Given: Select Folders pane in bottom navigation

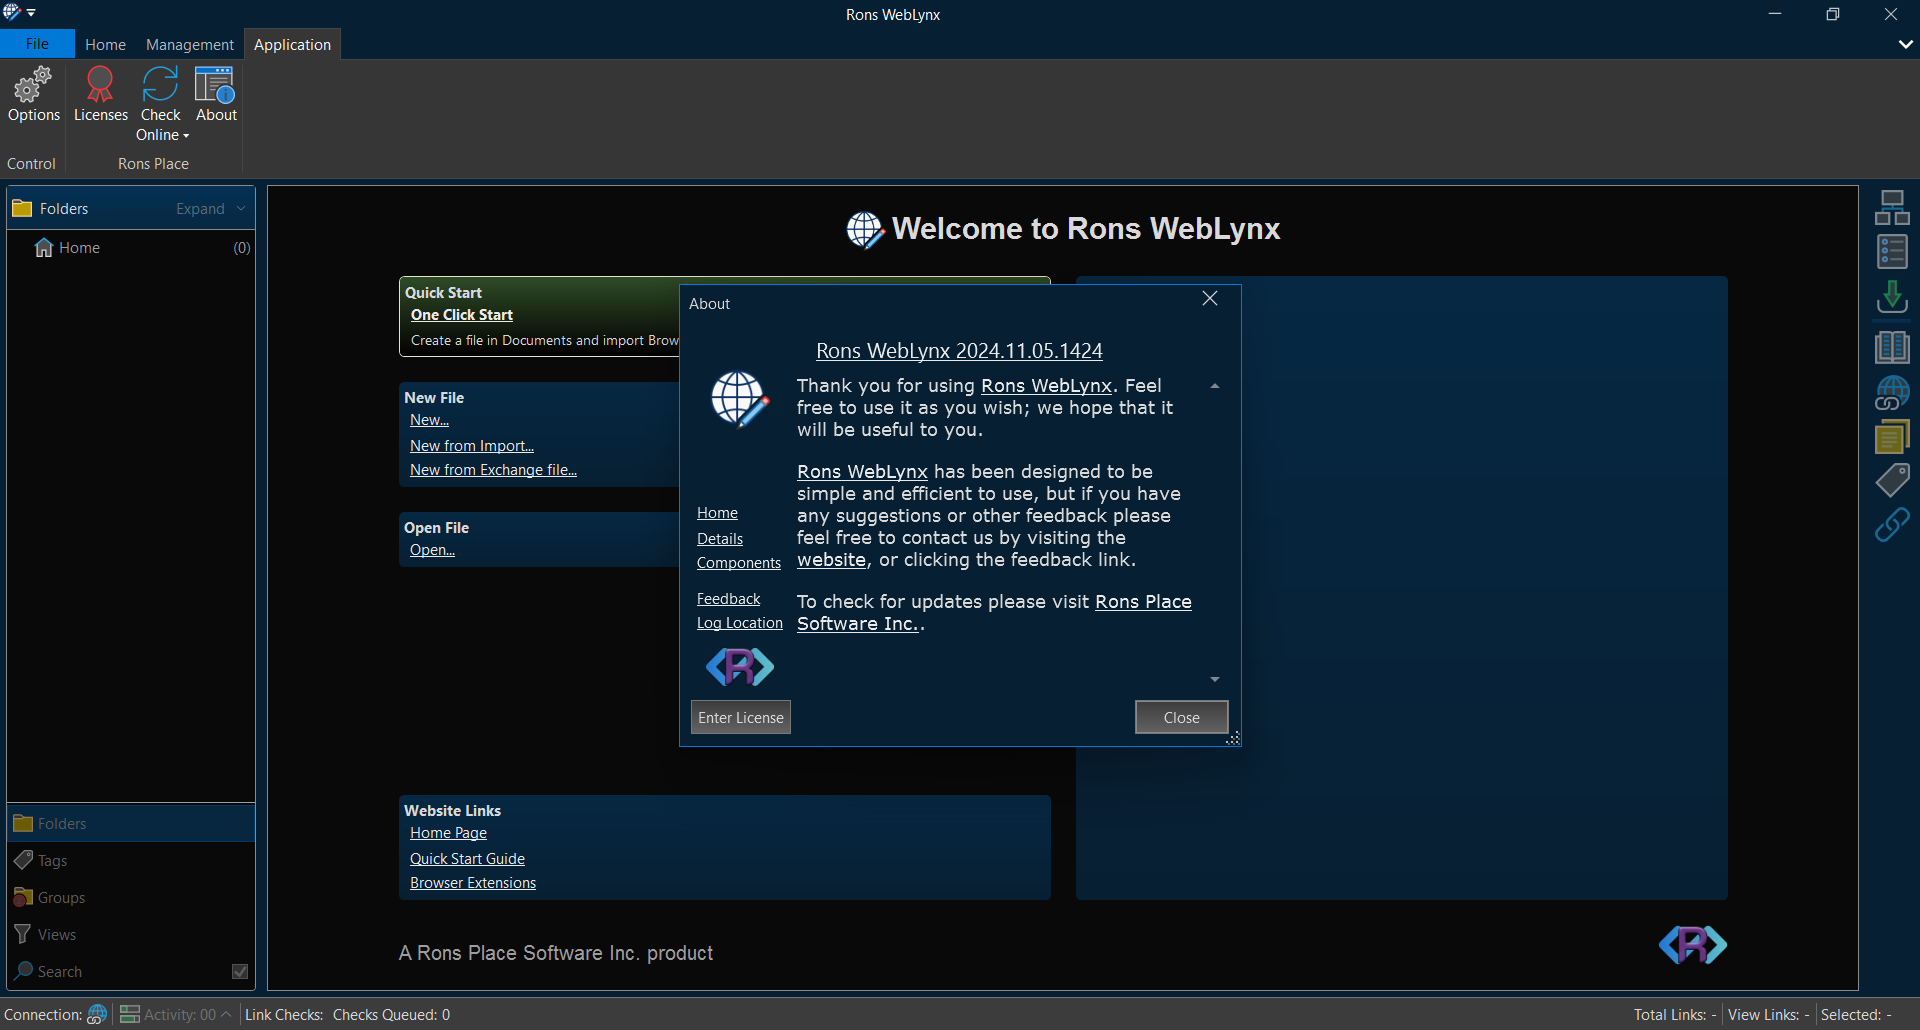Looking at the screenshot, I should [x=131, y=823].
